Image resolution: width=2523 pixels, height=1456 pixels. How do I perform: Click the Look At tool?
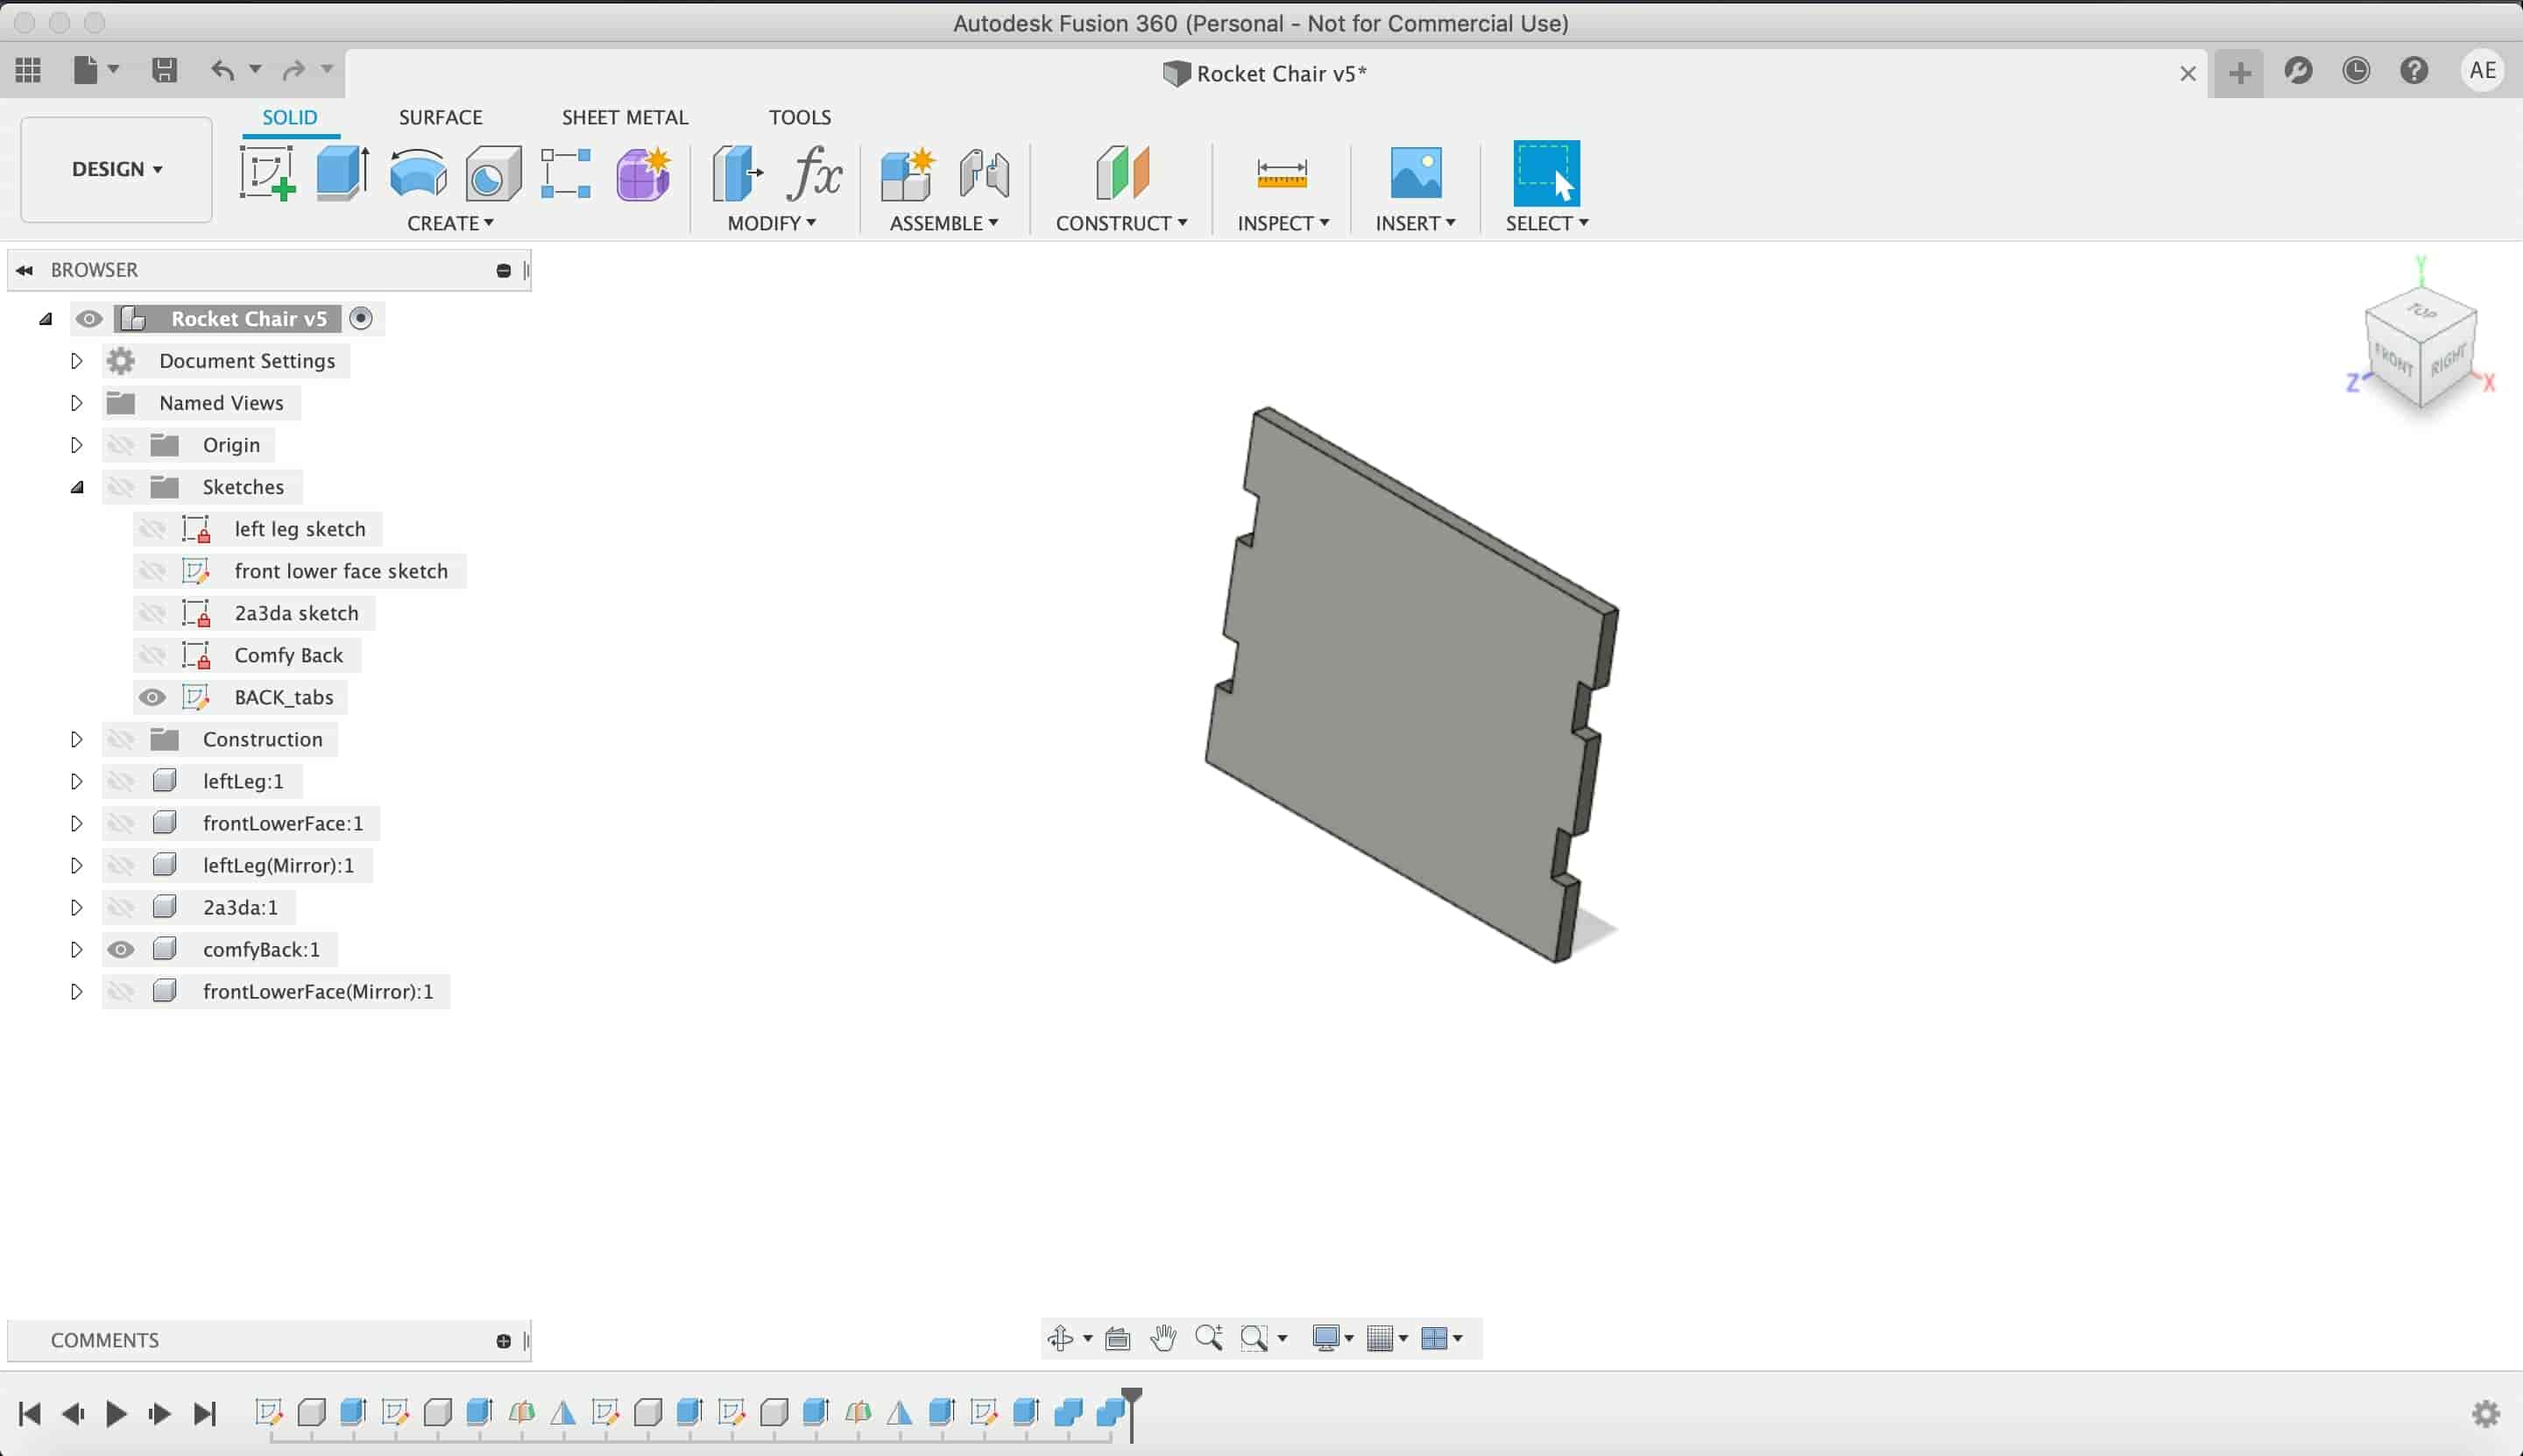pos(1117,1338)
